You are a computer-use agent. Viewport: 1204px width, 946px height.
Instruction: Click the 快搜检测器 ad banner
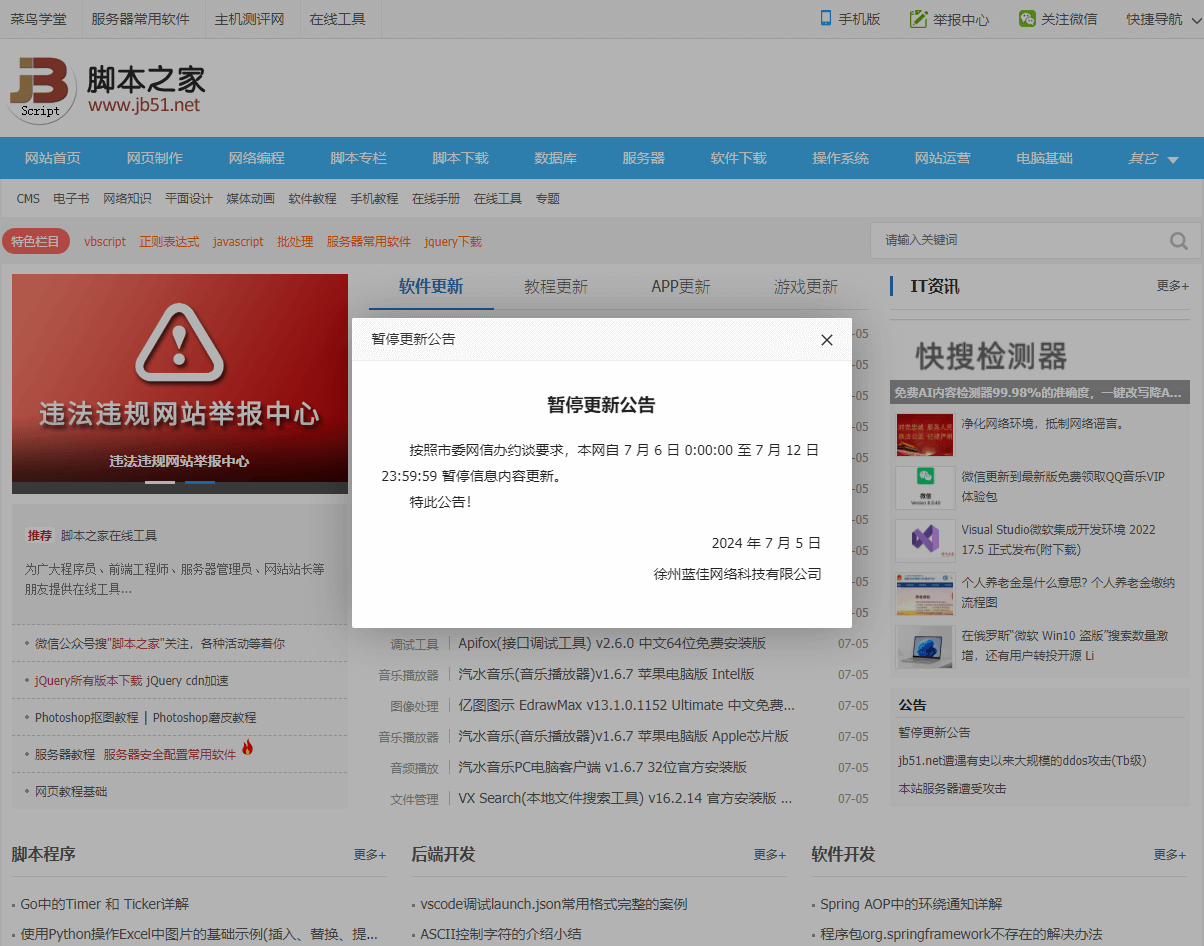(x=1040, y=363)
